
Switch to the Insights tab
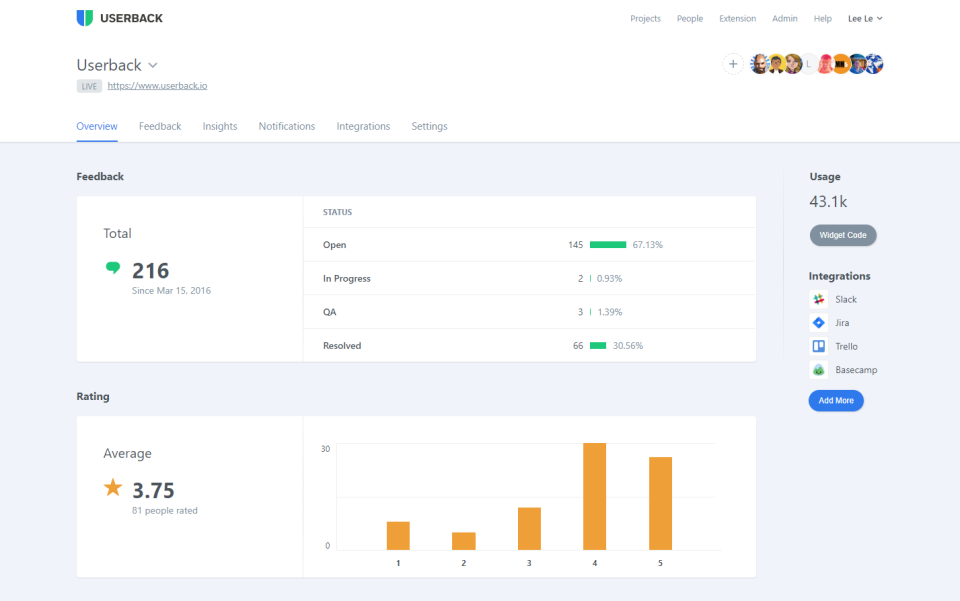(220, 126)
